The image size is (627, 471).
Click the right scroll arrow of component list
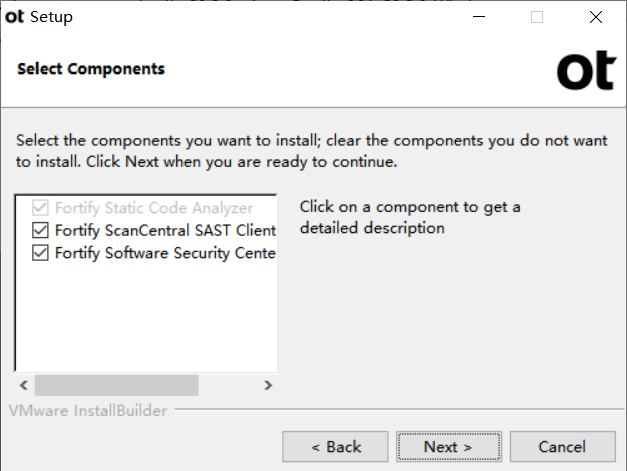268,385
